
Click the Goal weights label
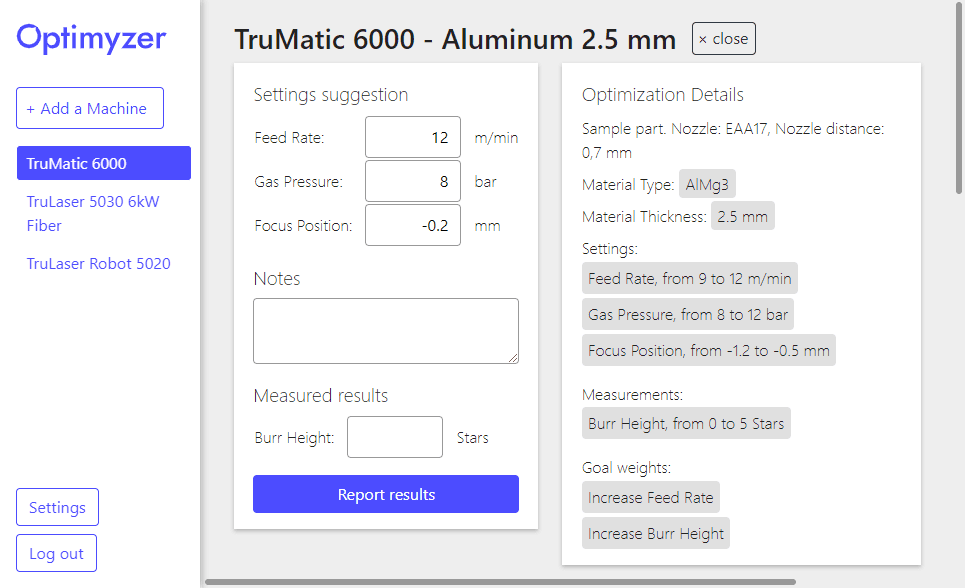coord(627,468)
